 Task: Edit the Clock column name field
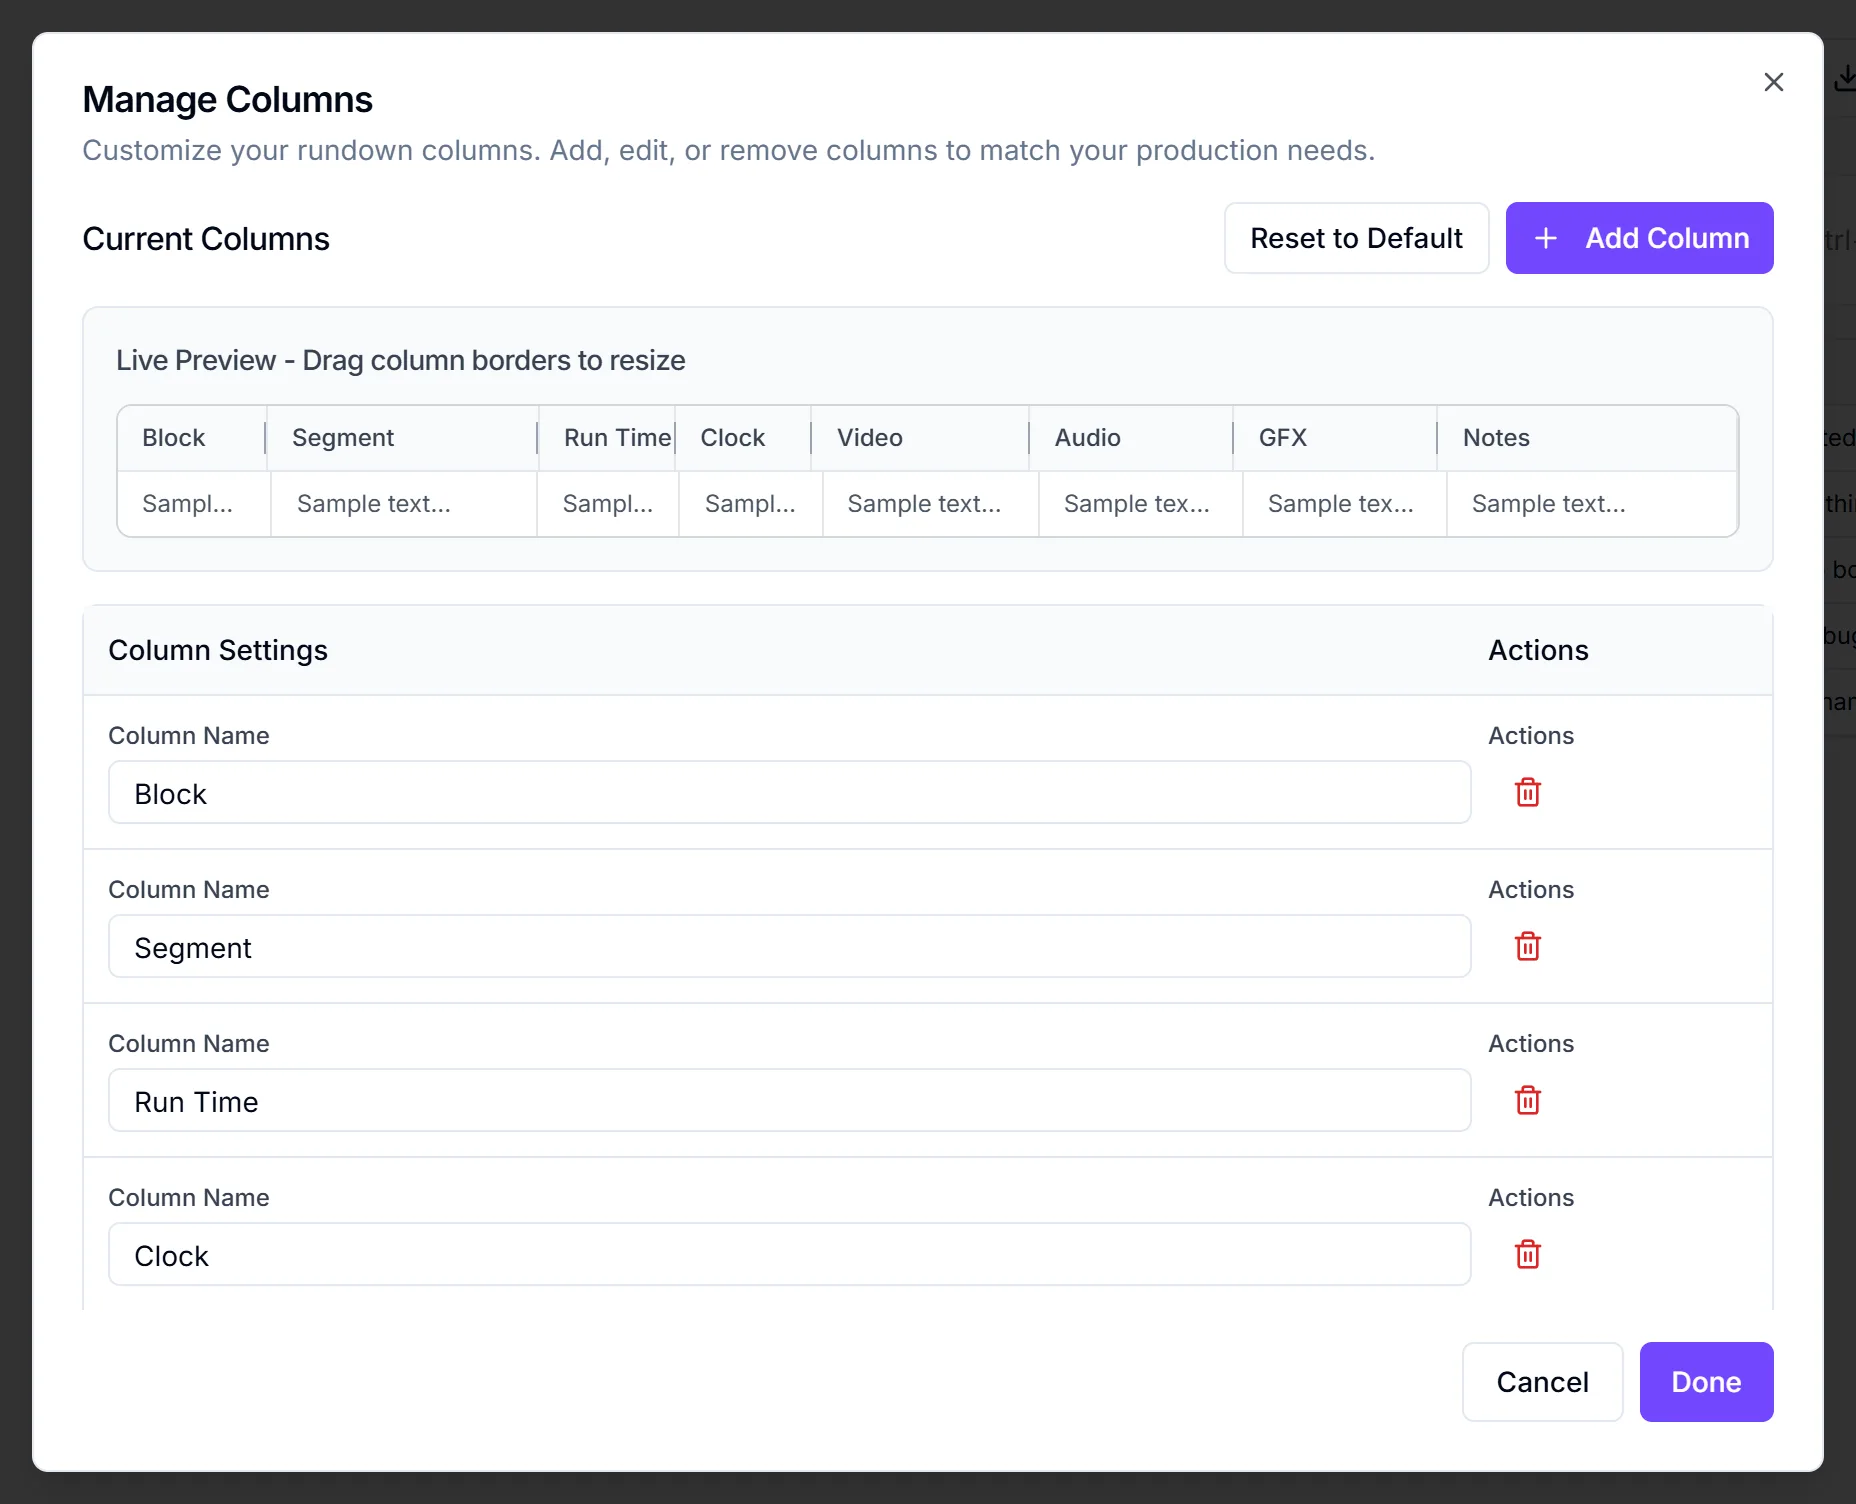tap(789, 1255)
